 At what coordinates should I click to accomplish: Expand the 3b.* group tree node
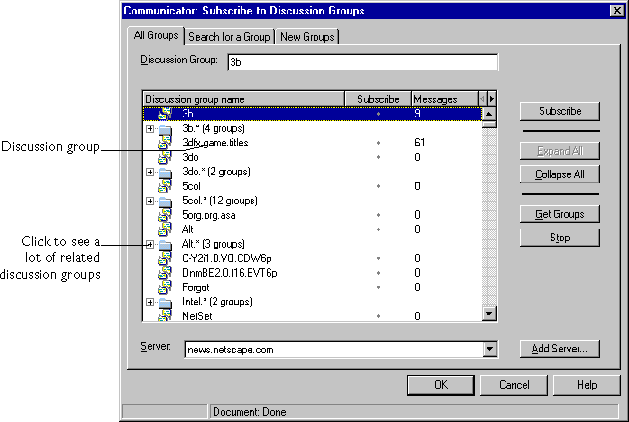tap(150, 129)
